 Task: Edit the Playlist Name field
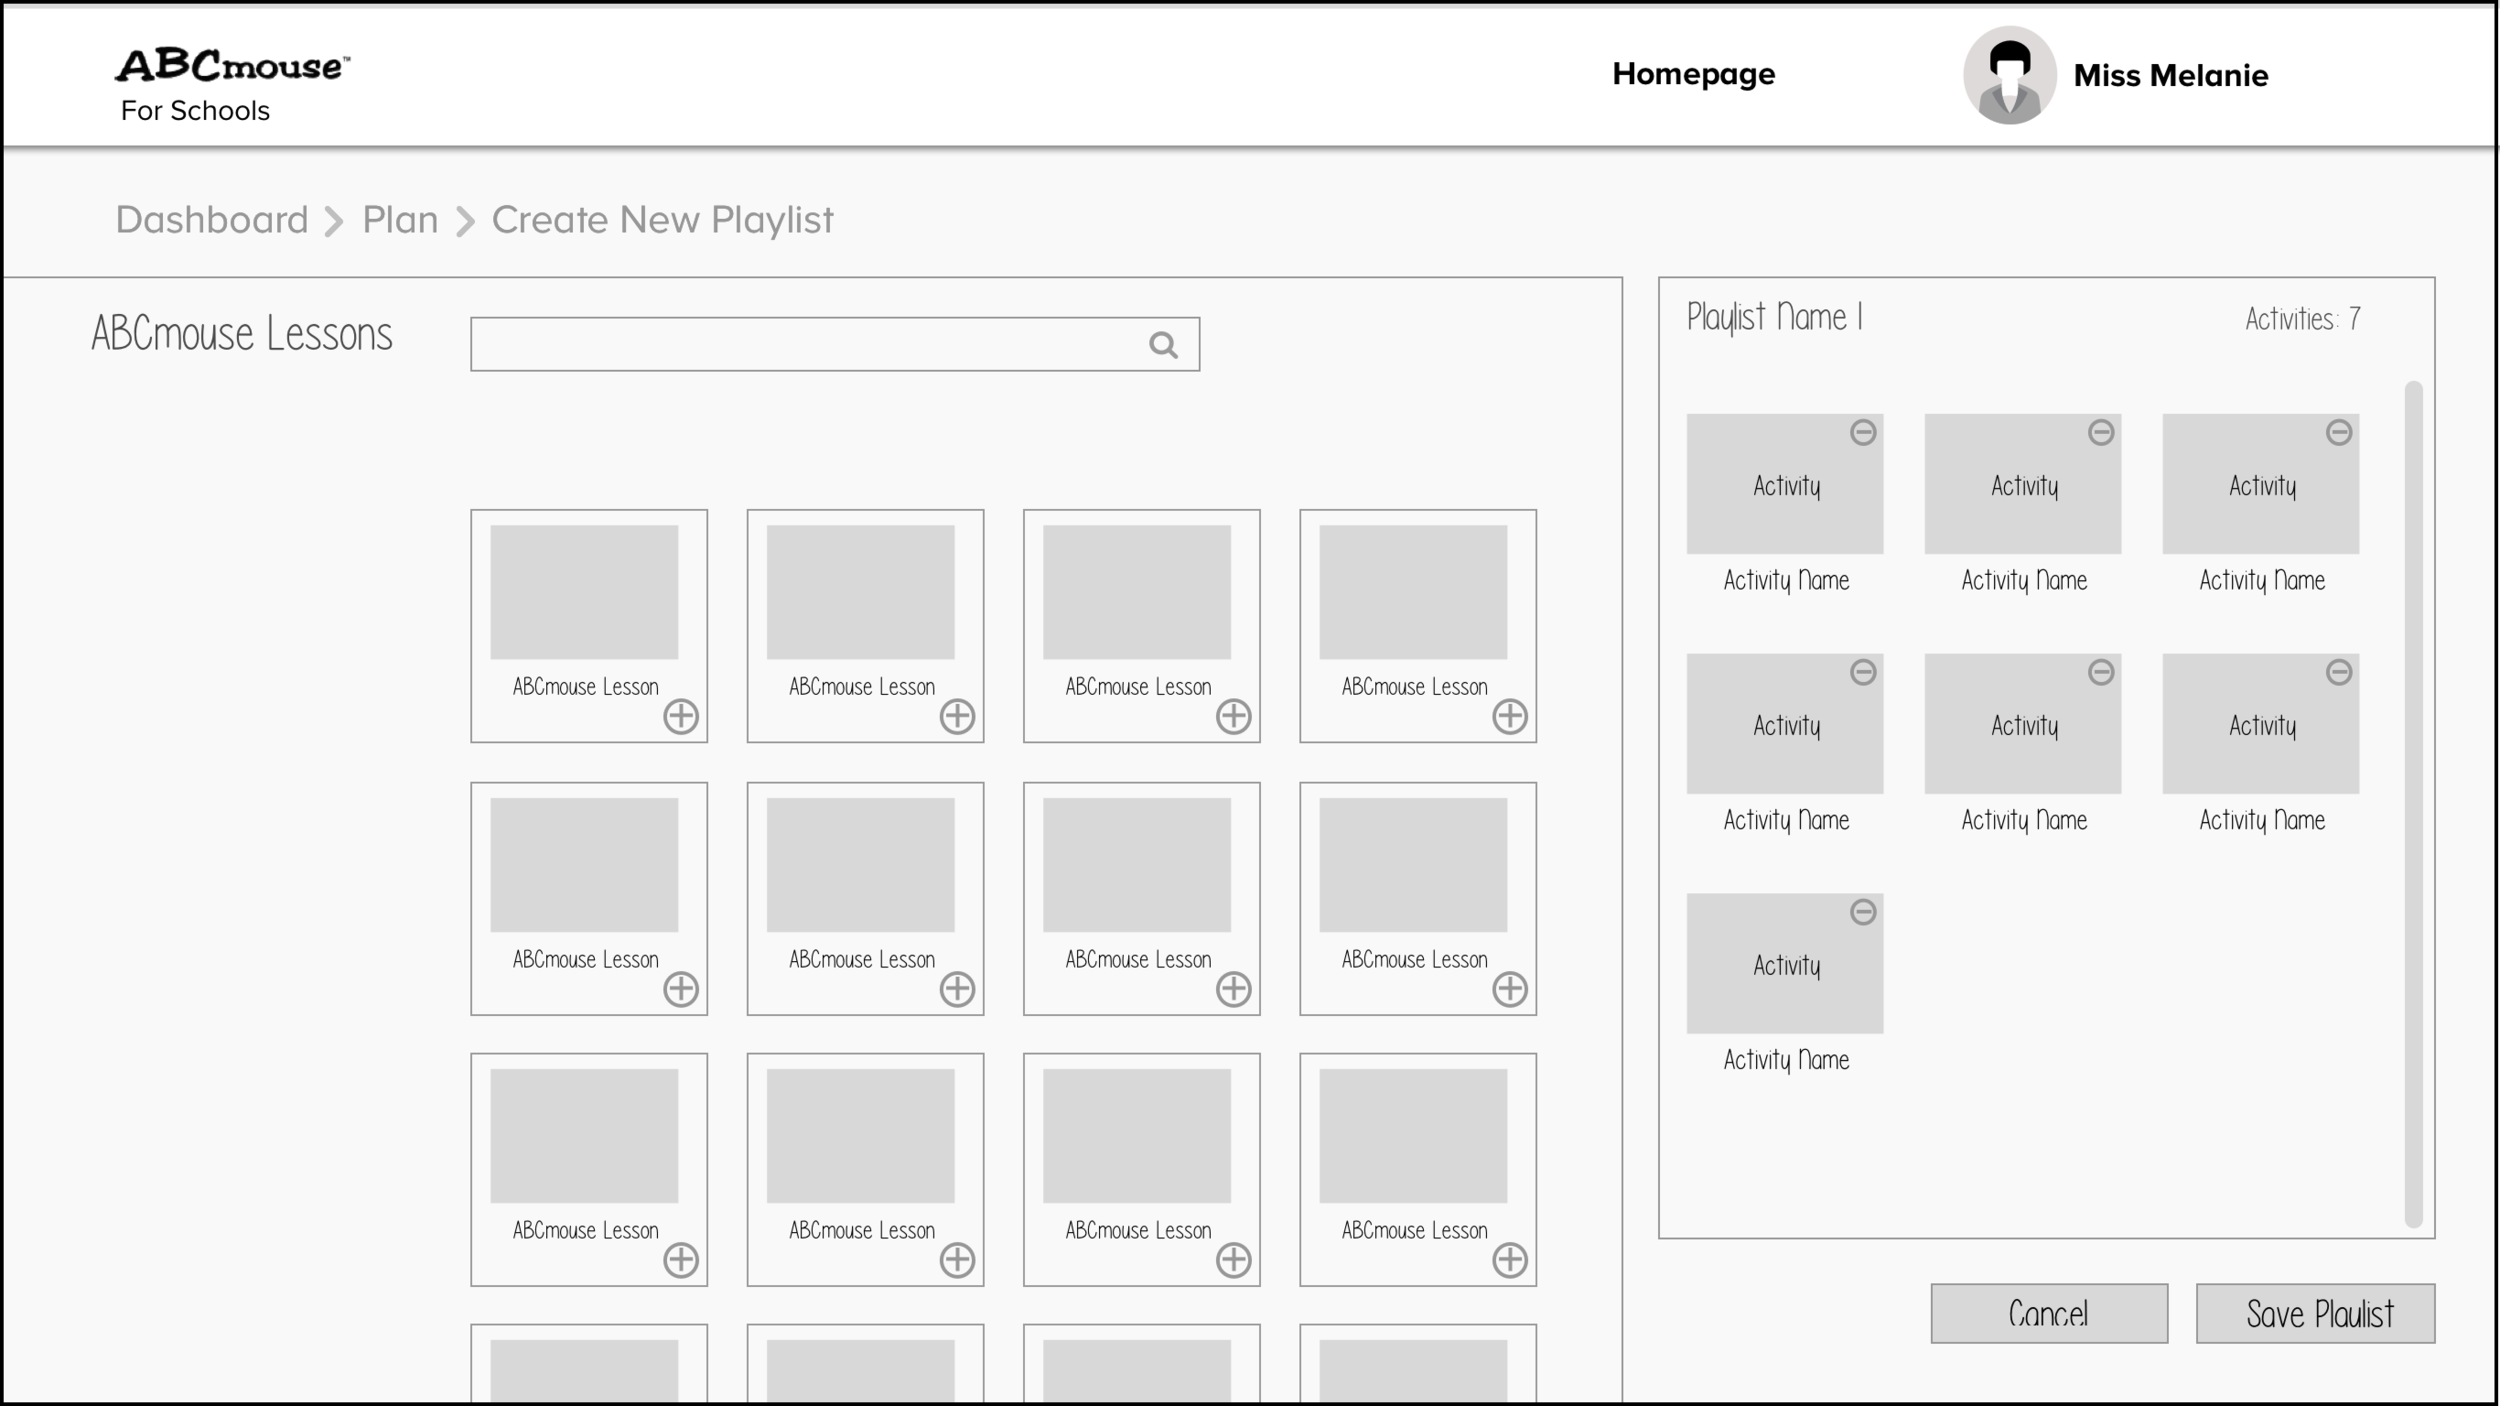[1775, 318]
